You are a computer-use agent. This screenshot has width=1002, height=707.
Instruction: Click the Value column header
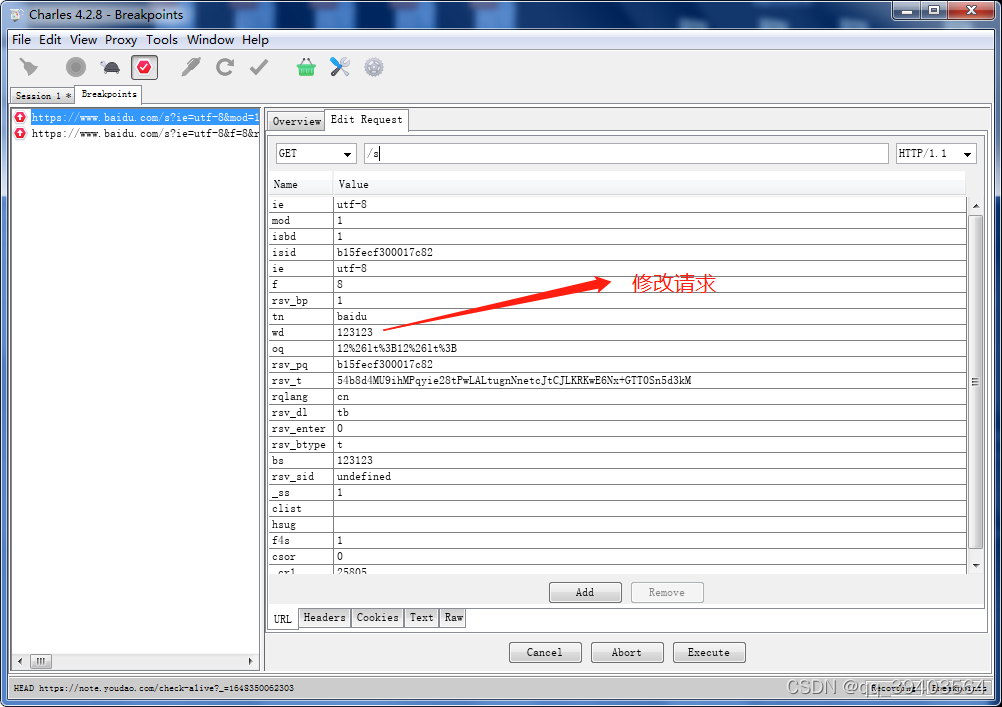649,184
